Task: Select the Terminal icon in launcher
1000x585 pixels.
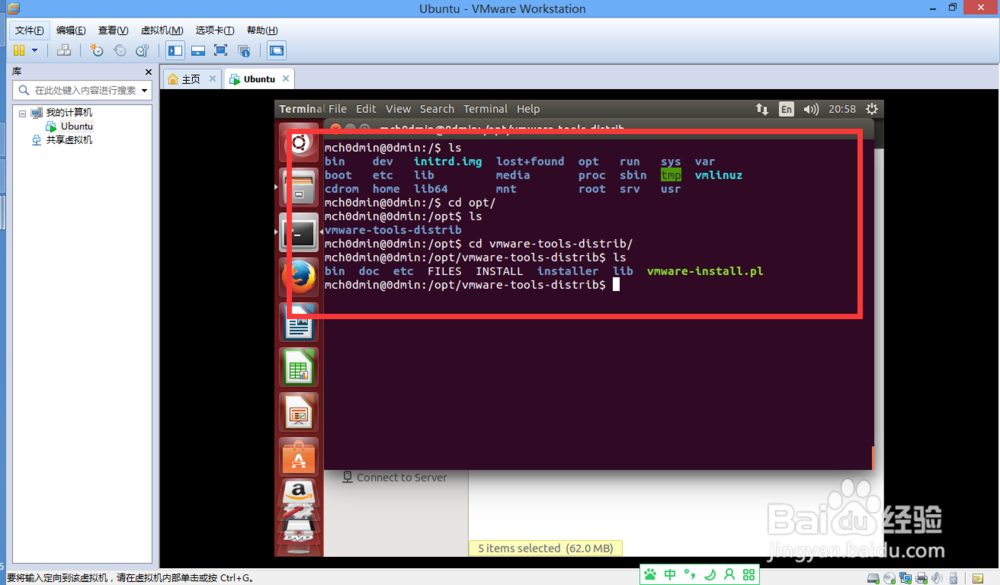Action: [299, 233]
